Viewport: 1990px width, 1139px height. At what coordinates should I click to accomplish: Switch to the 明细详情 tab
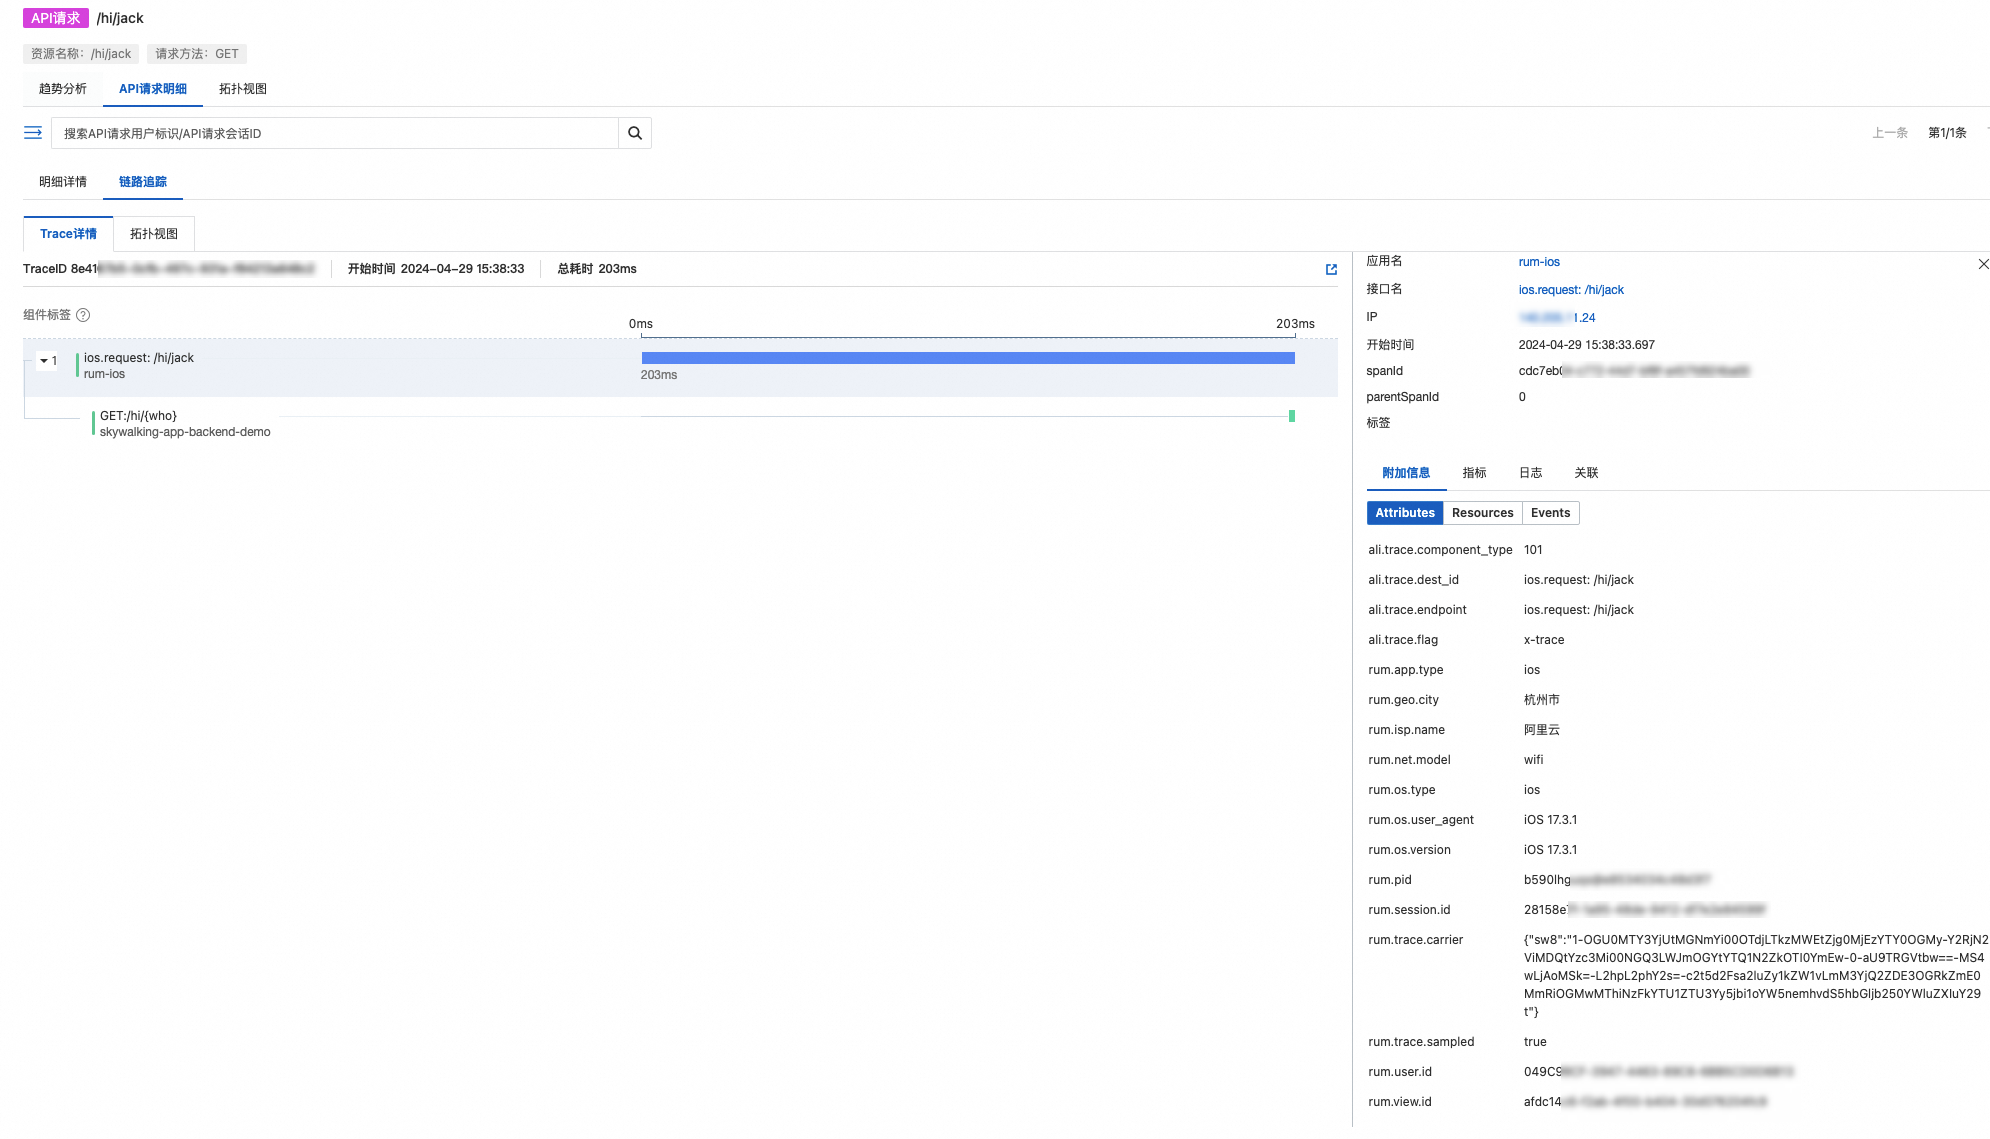pyautogui.click(x=61, y=181)
